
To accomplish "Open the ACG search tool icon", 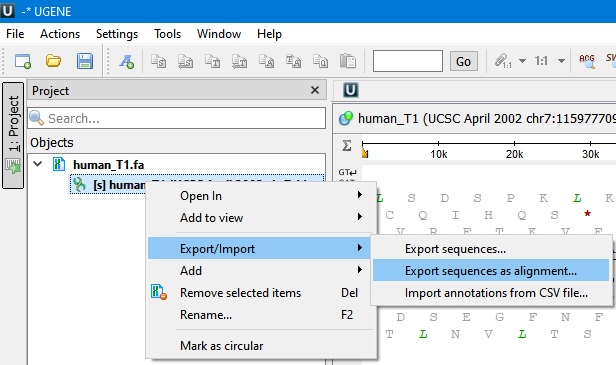I will point(587,61).
